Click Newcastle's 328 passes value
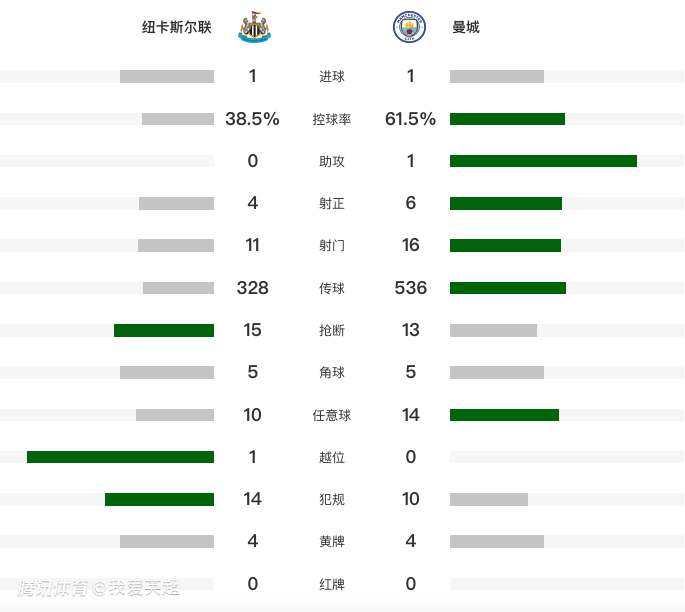This screenshot has height=612, width=685. pyautogui.click(x=253, y=288)
